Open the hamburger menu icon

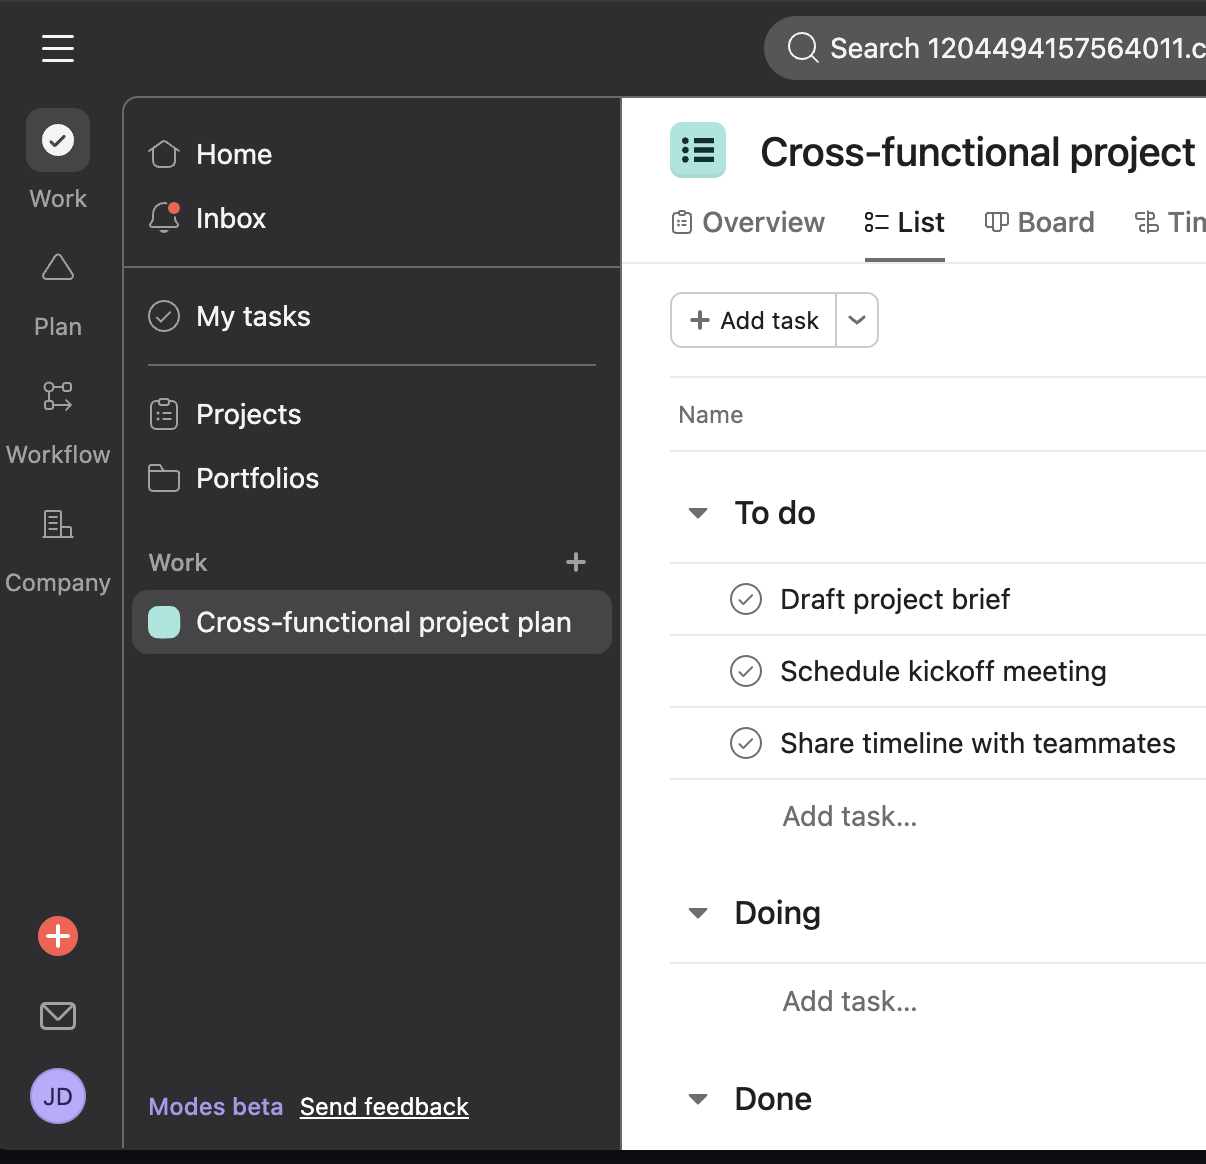[x=58, y=48]
